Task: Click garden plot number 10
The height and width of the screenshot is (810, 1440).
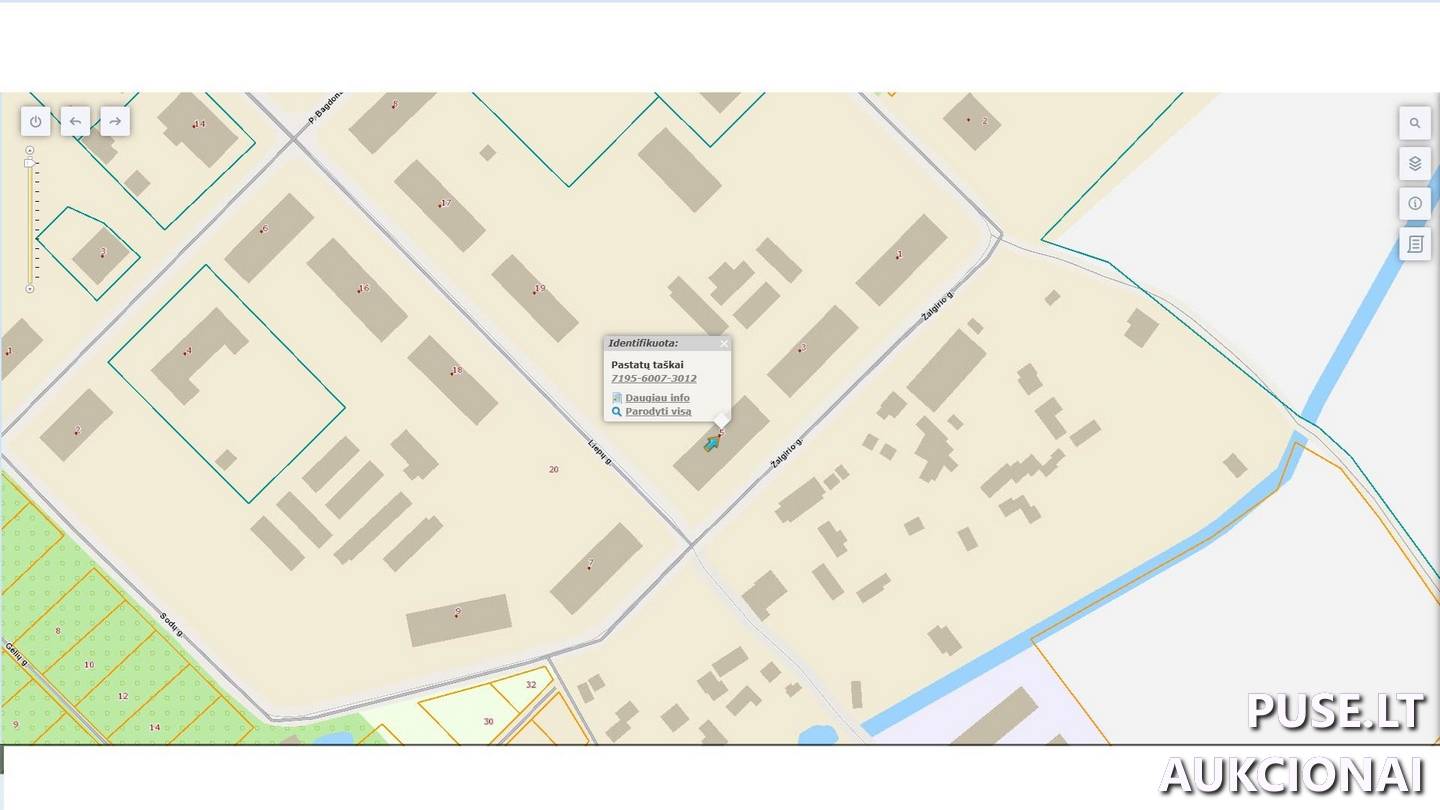Action: [x=89, y=665]
